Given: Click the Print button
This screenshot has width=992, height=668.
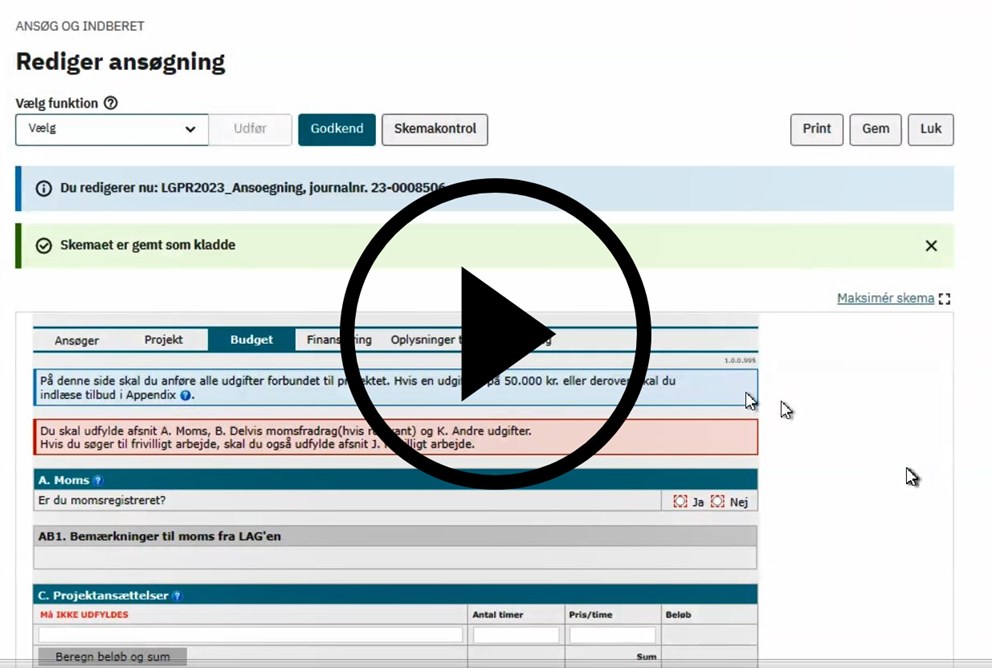Looking at the screenshot, I should [816, 130].
